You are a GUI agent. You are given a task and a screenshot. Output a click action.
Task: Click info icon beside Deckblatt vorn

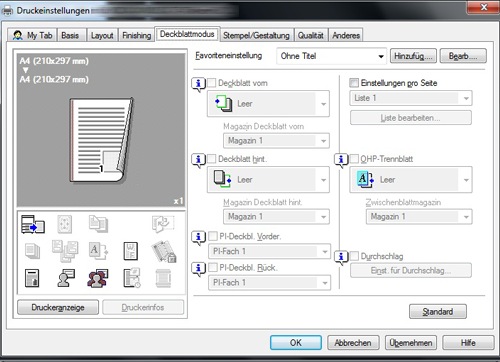coord(198,84)
